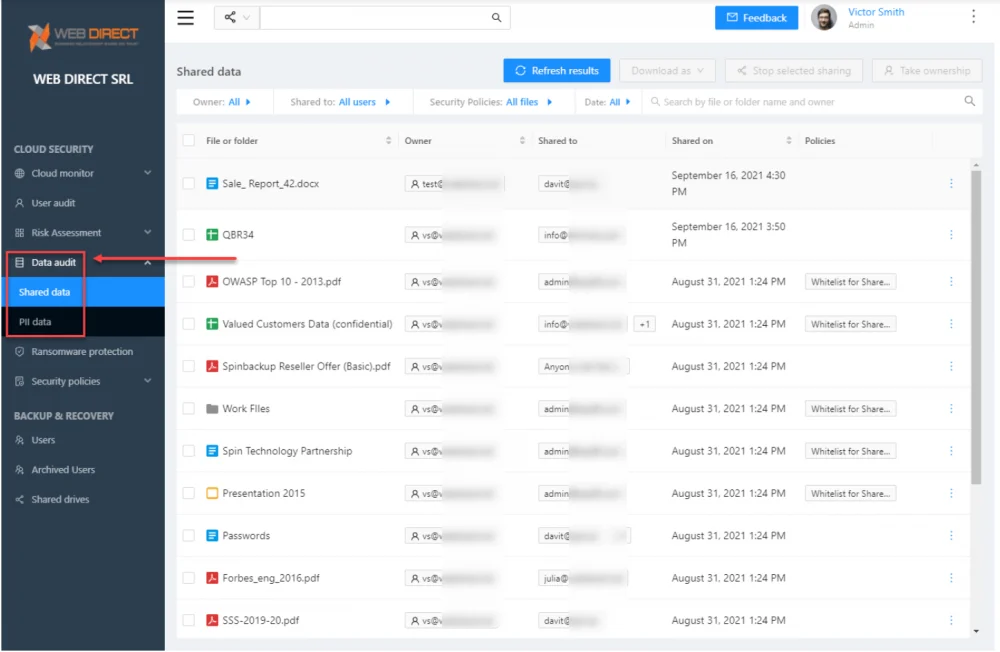Expand the Owner: All filter

tap(222, 102)
